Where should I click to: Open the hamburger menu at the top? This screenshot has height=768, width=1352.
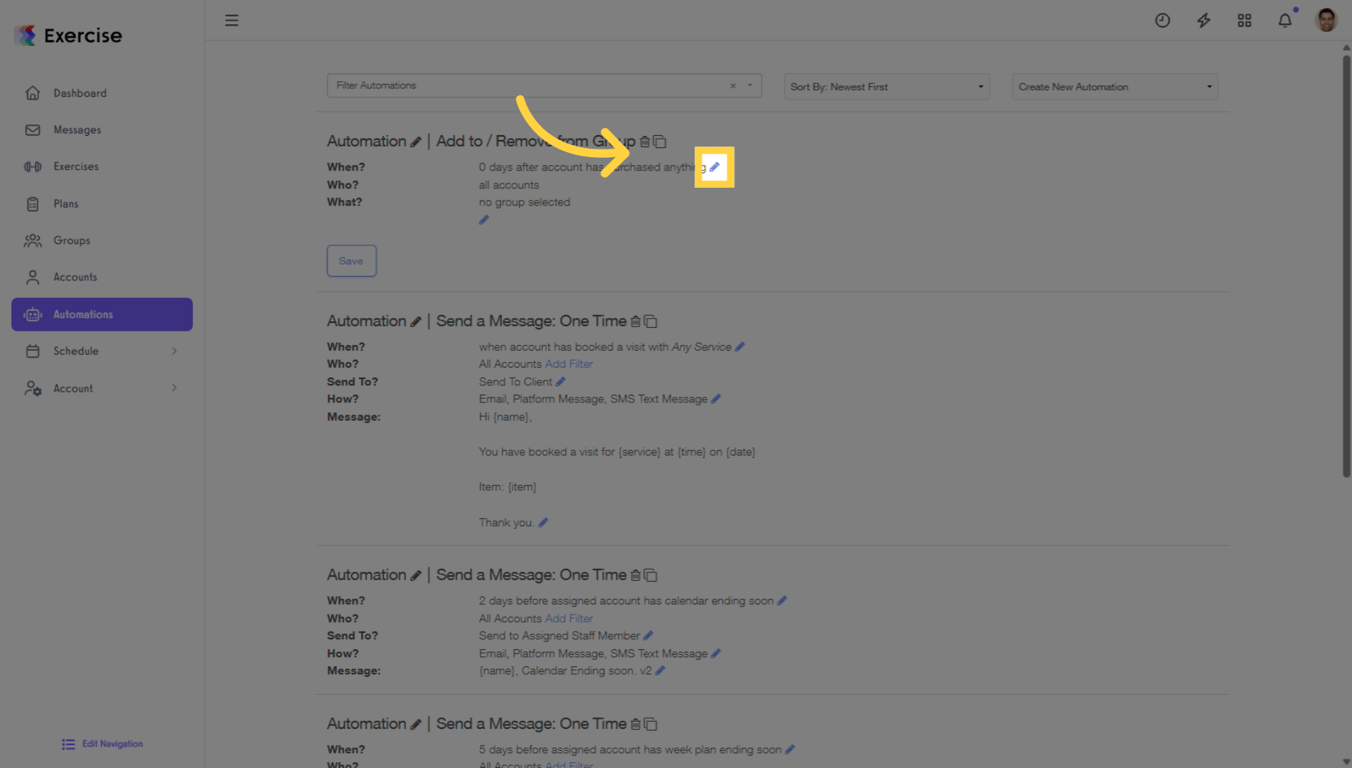click(231, 20)
